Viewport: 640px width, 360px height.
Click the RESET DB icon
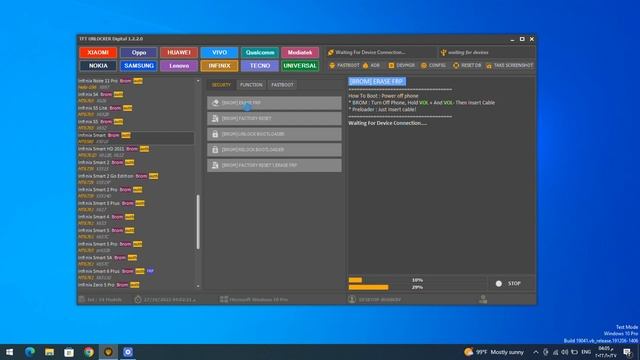pos(456,65)
